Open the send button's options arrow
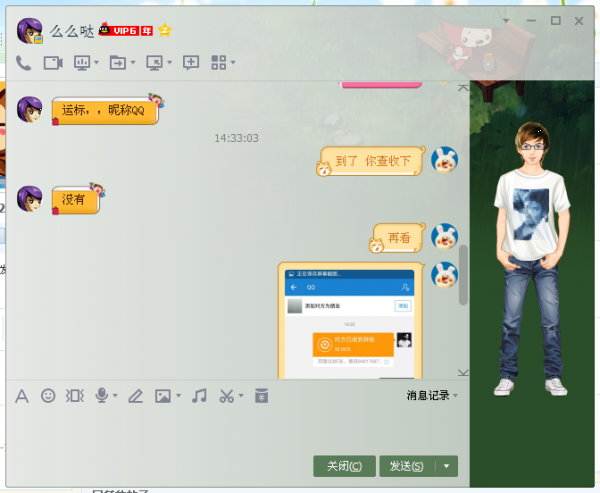The height and width of the screenshot is (493, 600). (447, 466)
